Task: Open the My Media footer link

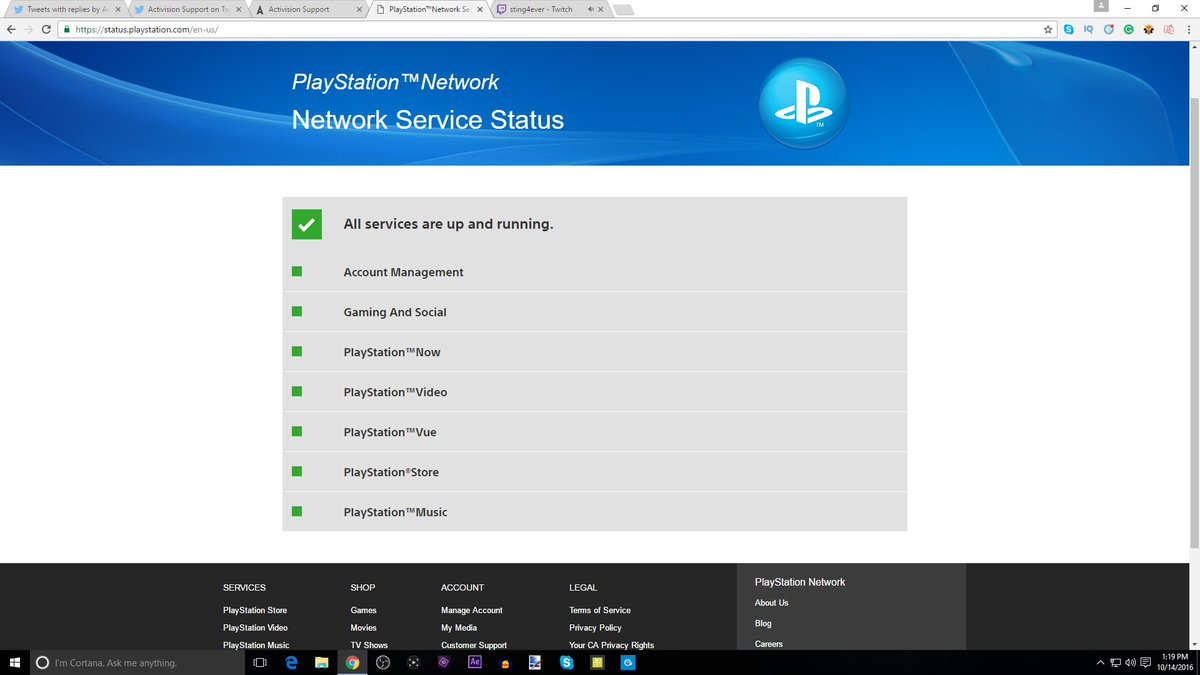Action: [x=459, y=628]
